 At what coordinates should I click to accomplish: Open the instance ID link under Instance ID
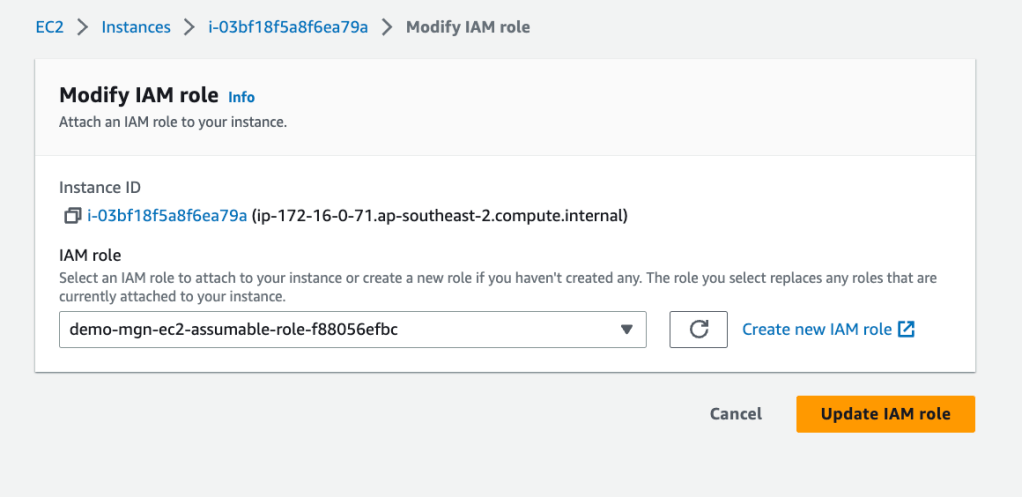coord(167,215)
